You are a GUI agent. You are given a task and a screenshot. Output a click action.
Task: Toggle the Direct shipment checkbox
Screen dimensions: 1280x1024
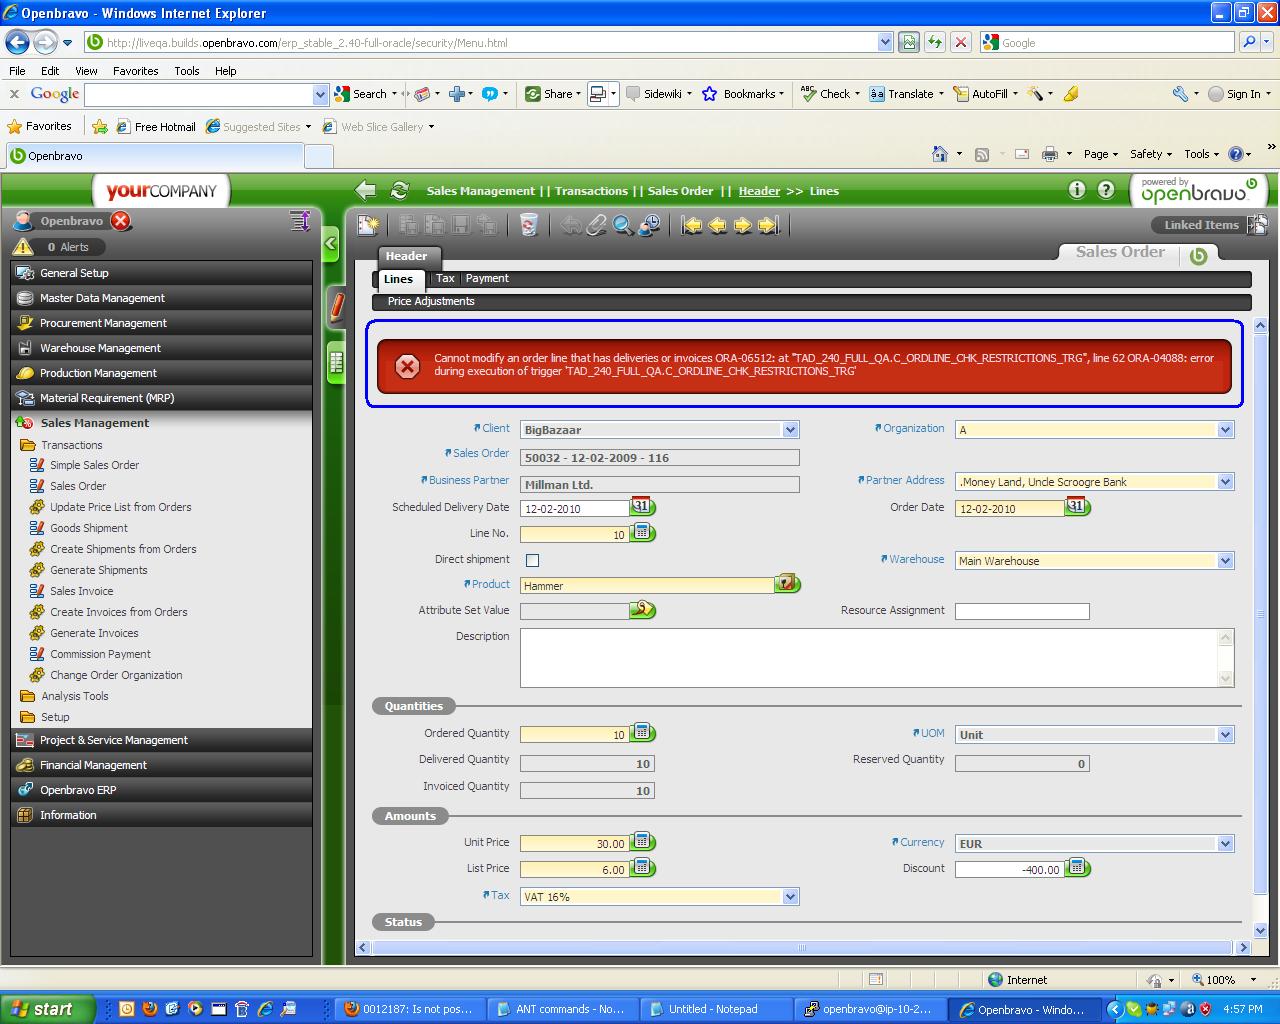[x=532, y=560]
